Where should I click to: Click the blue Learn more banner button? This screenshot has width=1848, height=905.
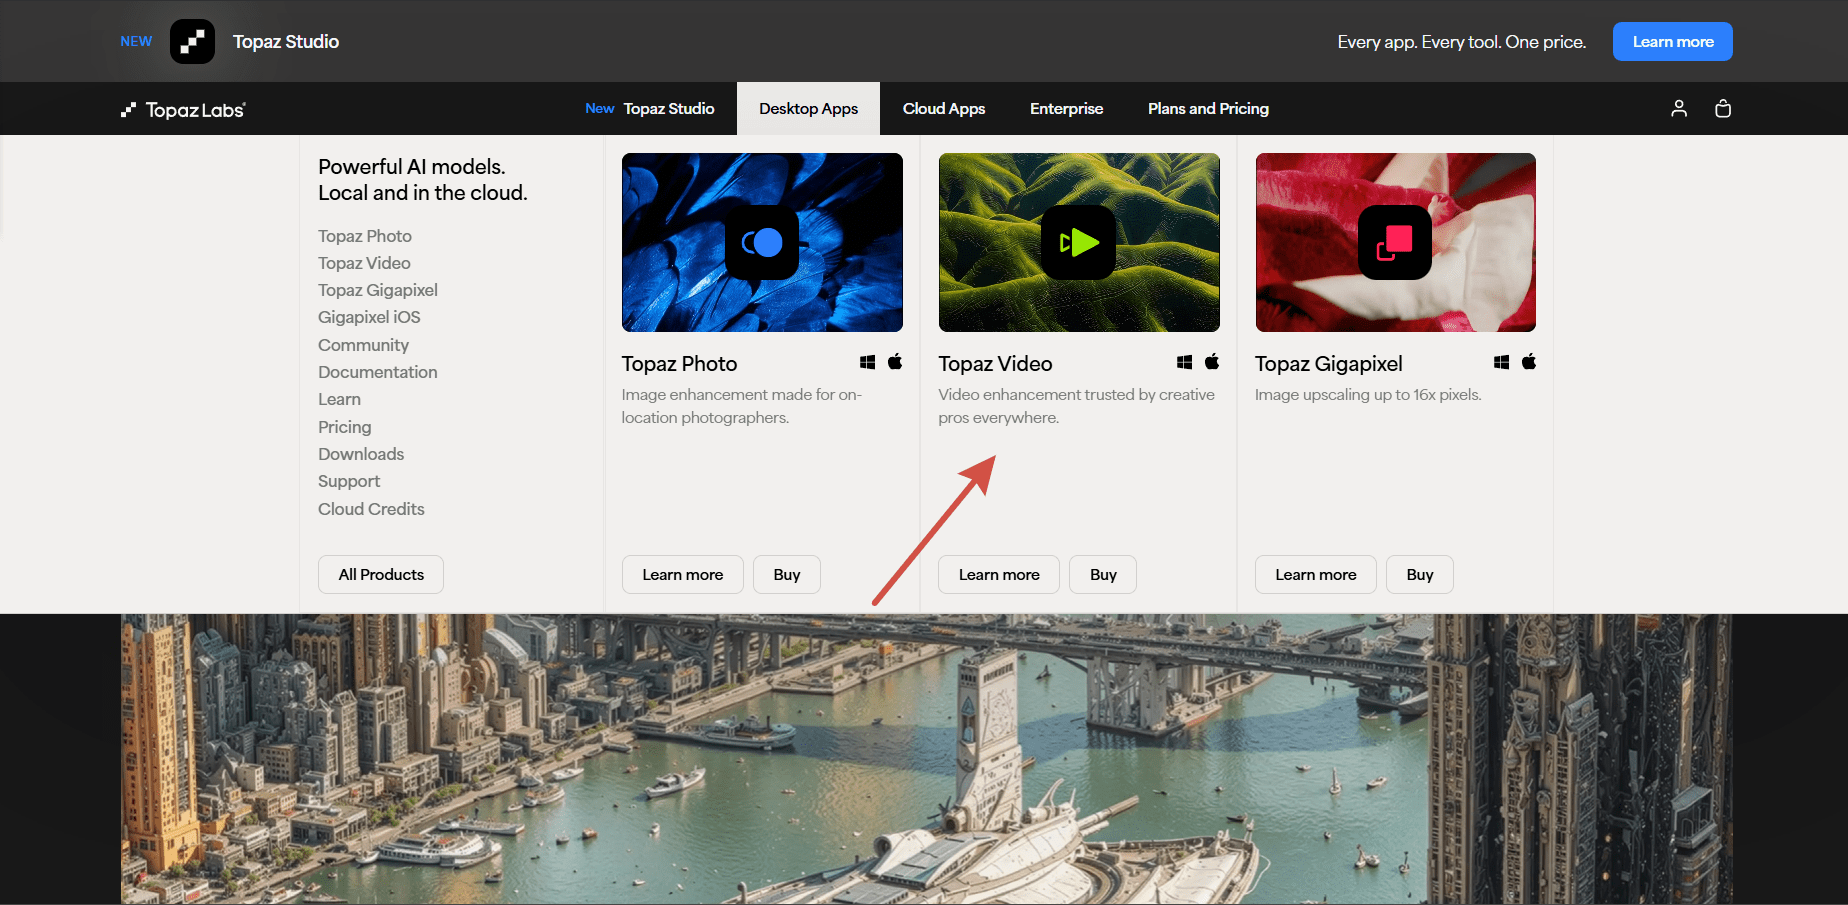pyautogui.click(x=1673, y=42)
